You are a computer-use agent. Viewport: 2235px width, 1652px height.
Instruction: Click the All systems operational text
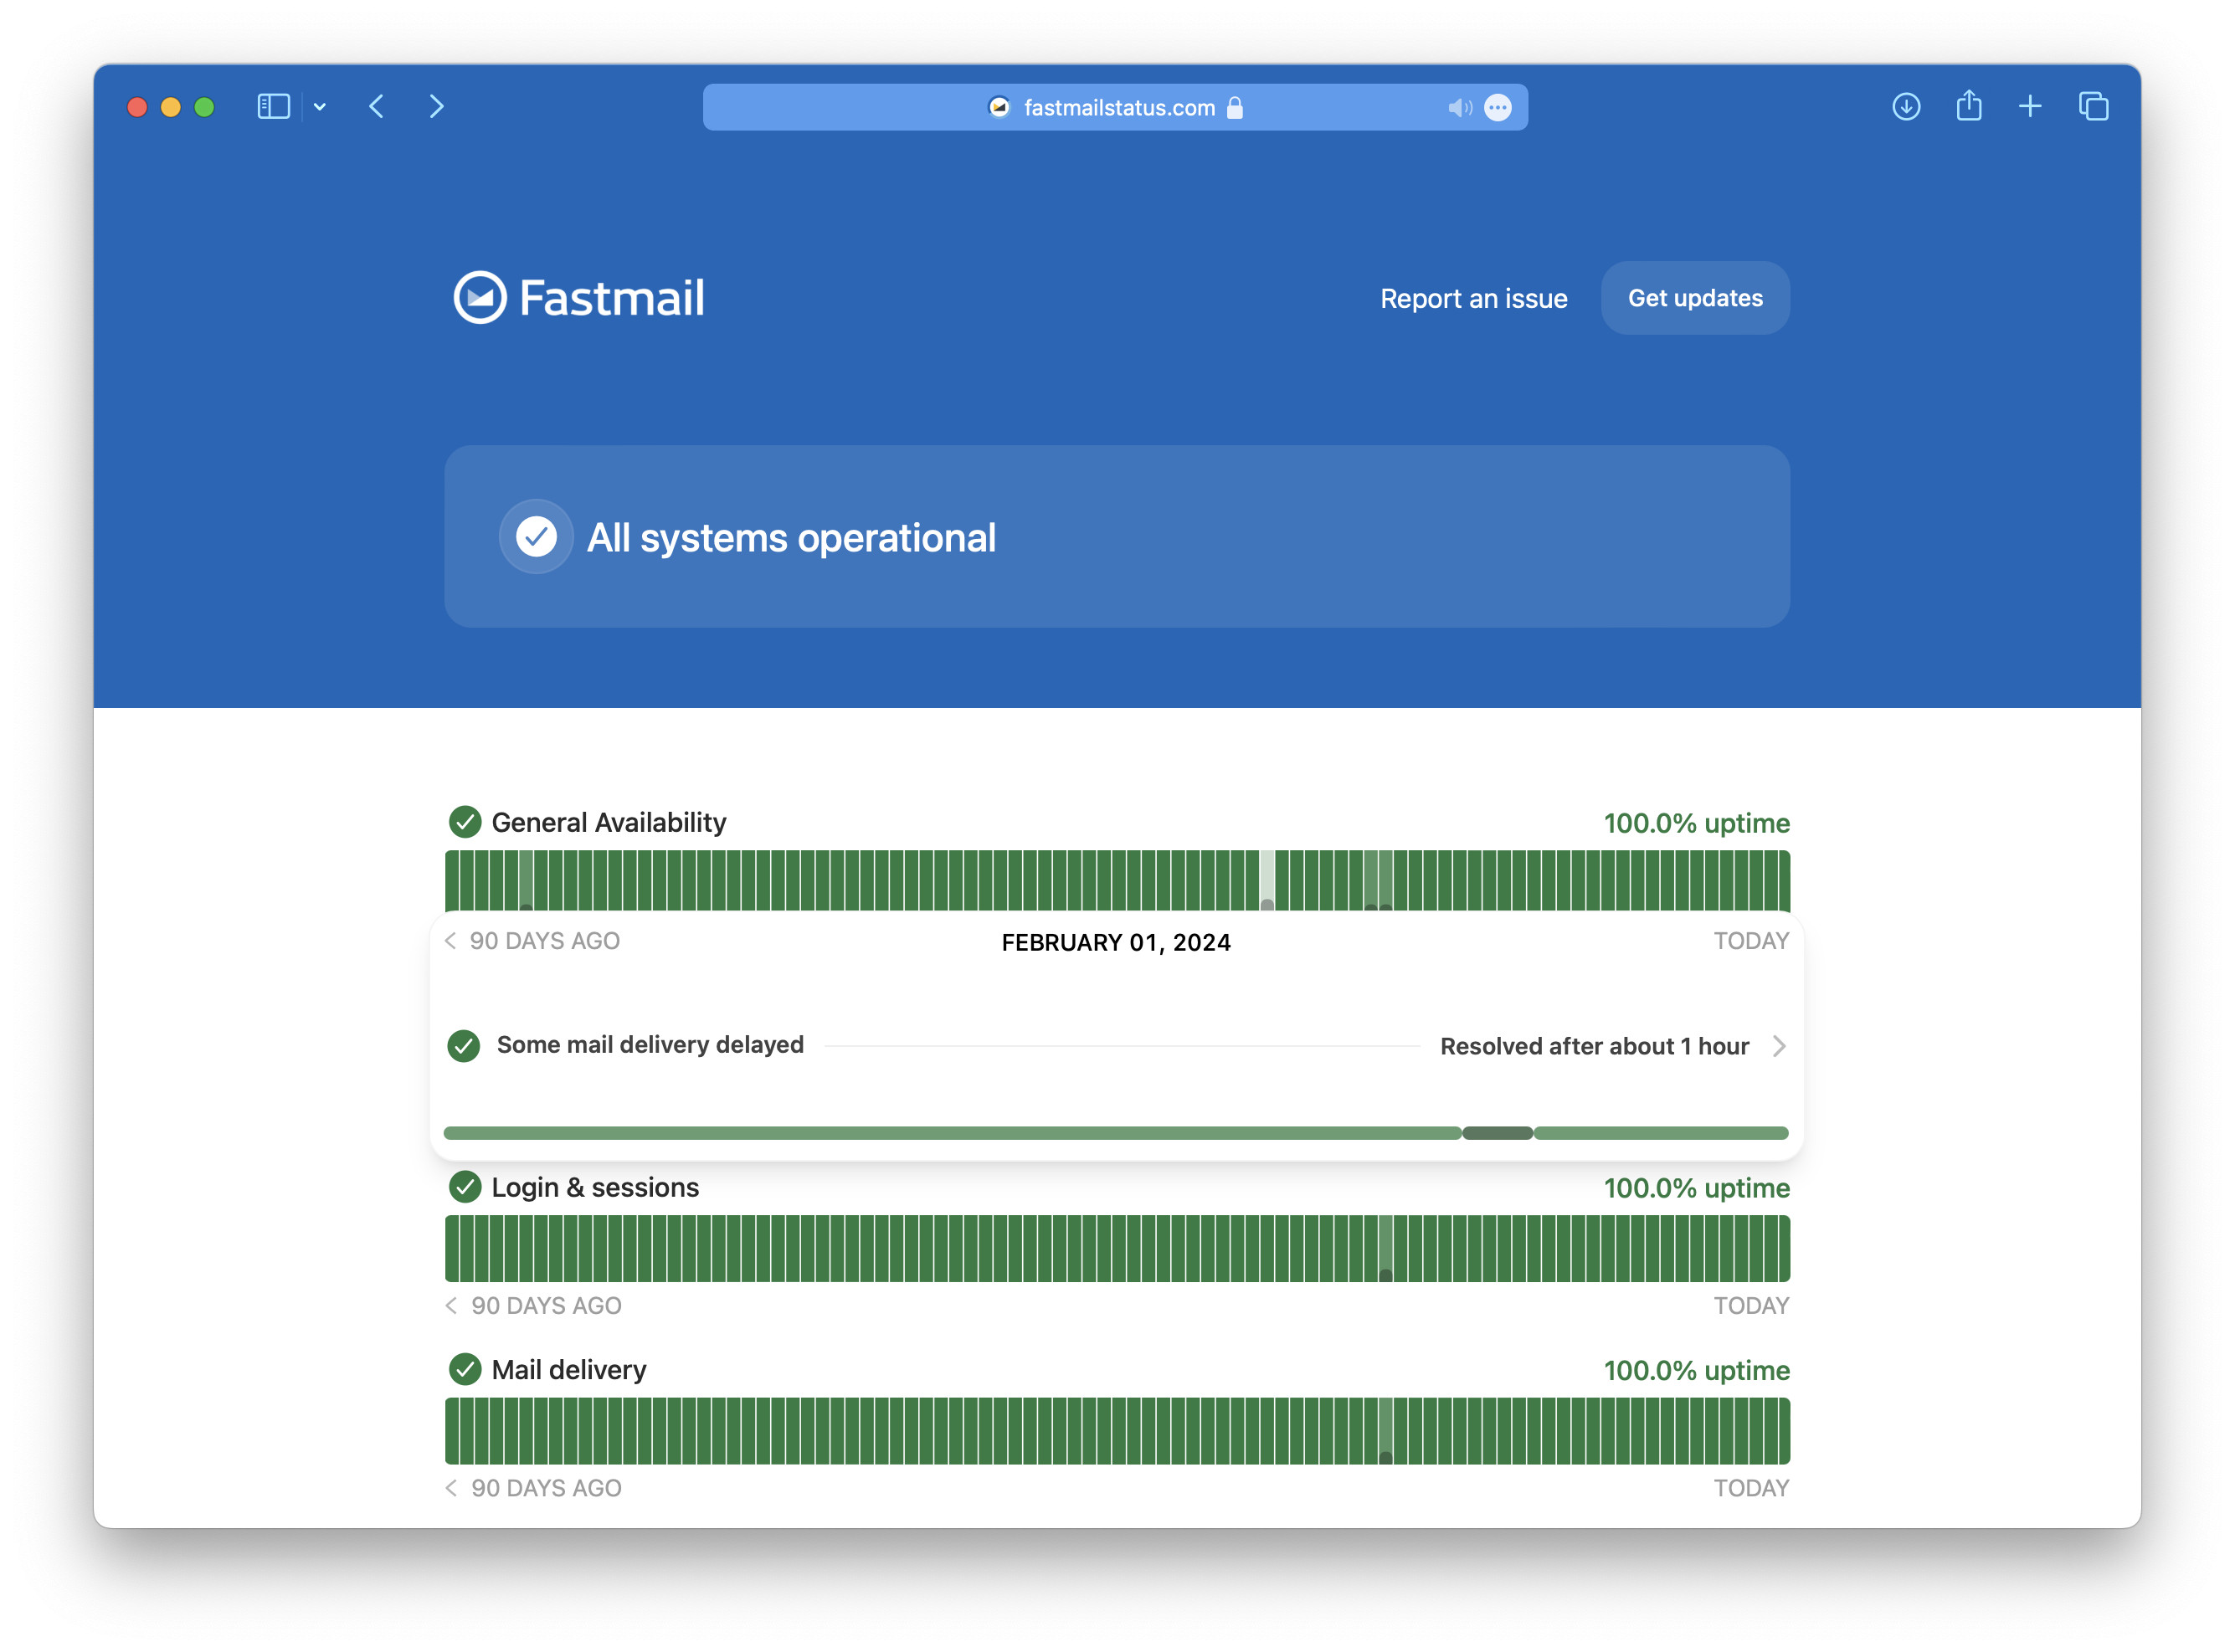click(x=790, y=537)
